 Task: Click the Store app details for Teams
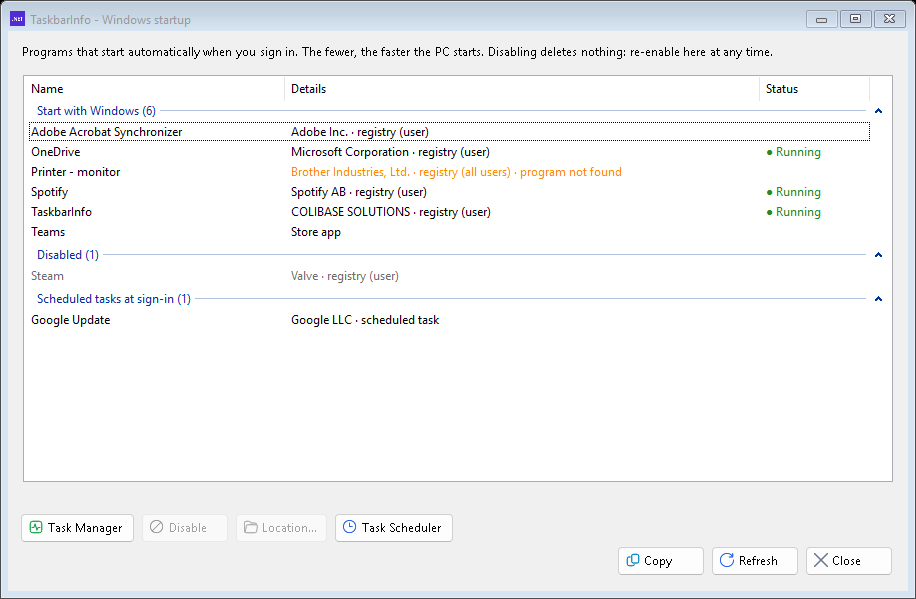pos(315,232)
